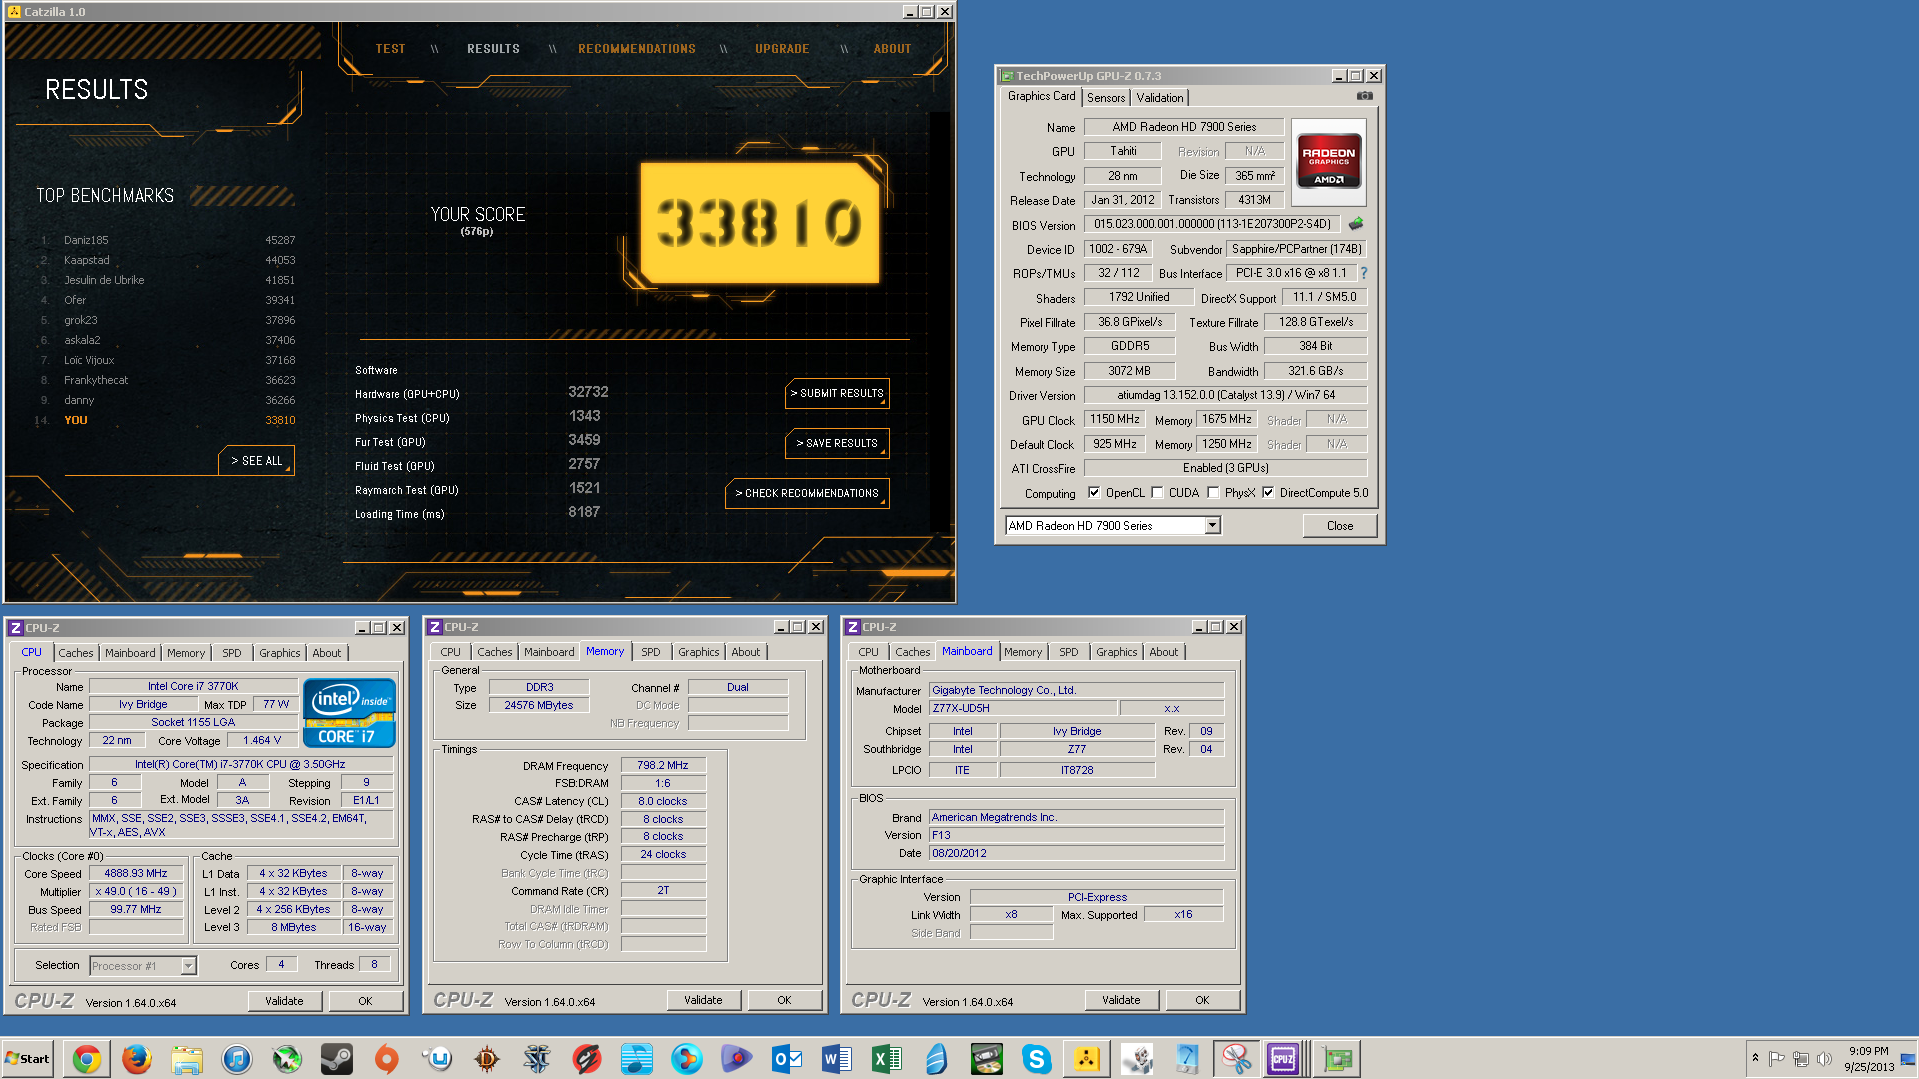Open ABOUT tab in Catzilla
Viewport: 1919px width, 1079px height.
pyautogui.click(x=893, y=49)
